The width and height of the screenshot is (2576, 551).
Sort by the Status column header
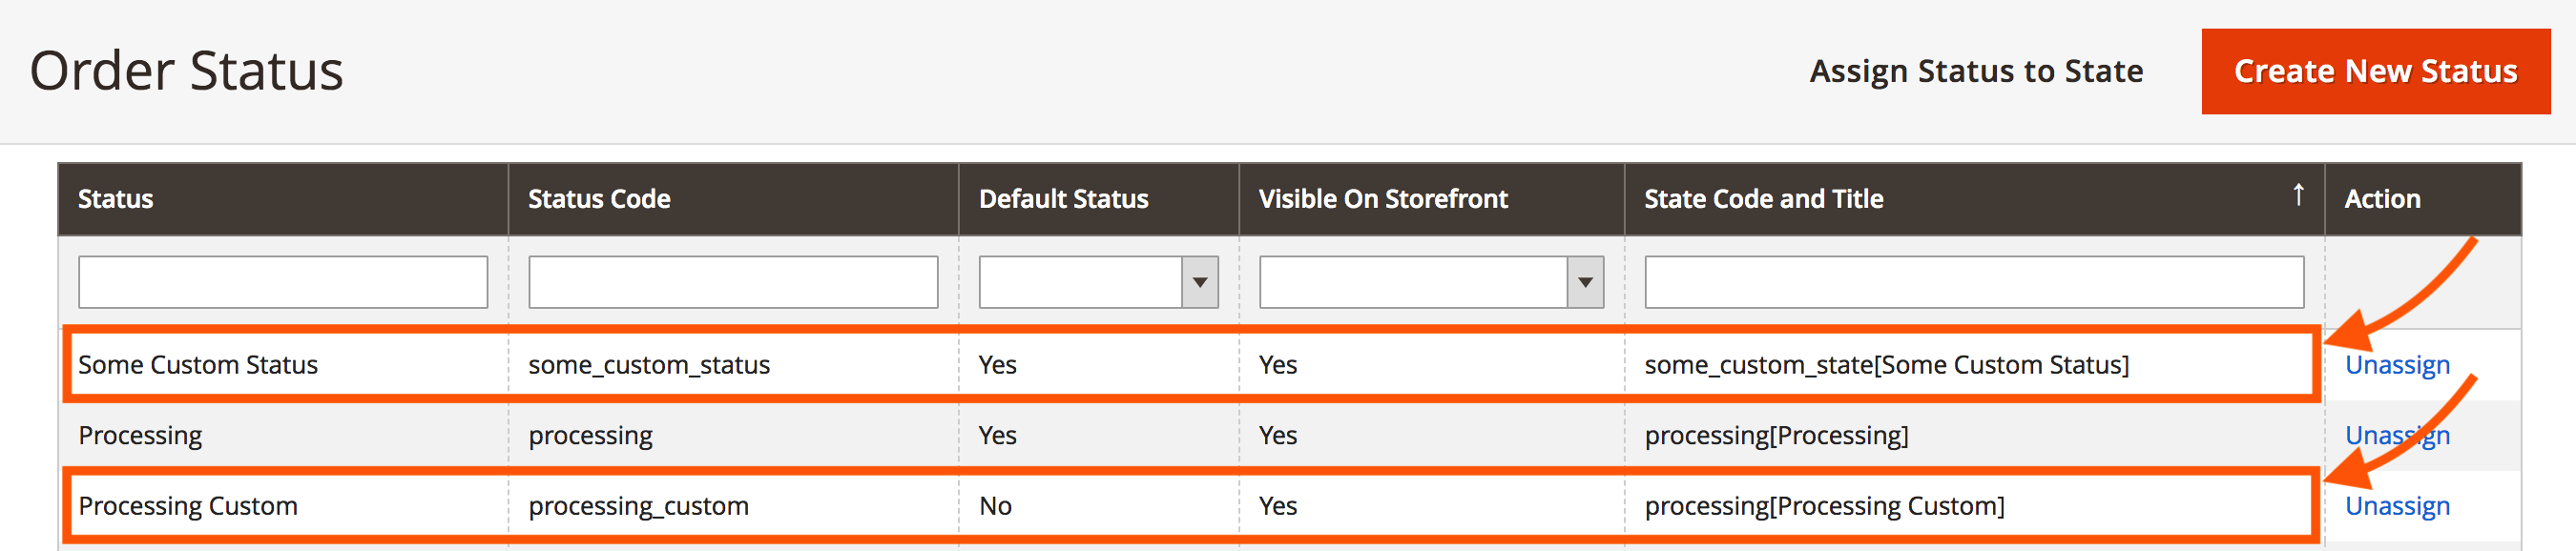pyautogui.click(x=116, y=199)
